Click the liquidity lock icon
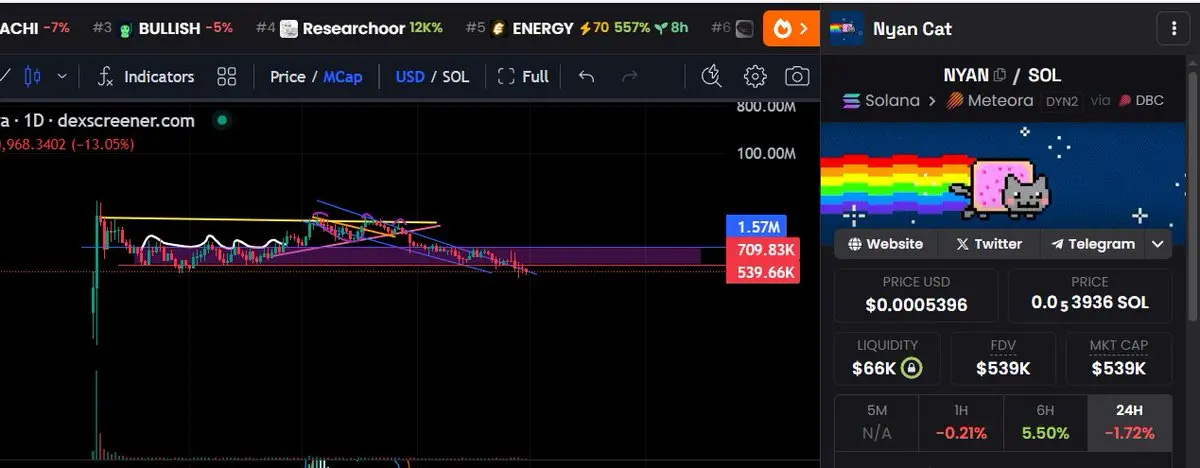The height and width of the screenshot is (468, 1200). [x=911, y=368]
